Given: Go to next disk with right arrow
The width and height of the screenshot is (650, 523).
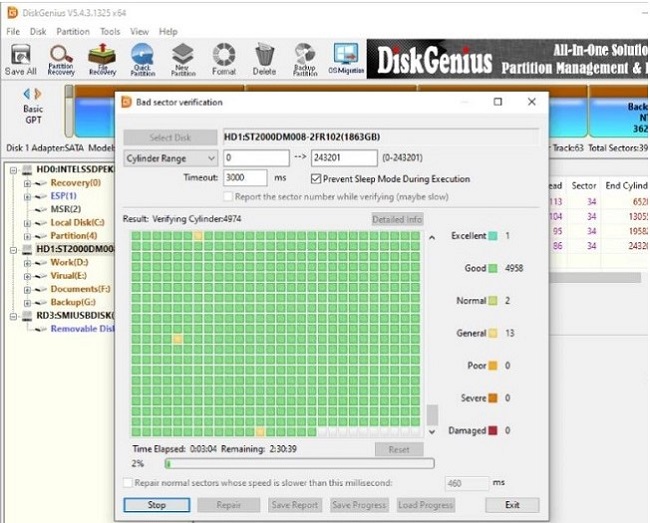Looking at the screenshot, I should (x=38, y=94).
